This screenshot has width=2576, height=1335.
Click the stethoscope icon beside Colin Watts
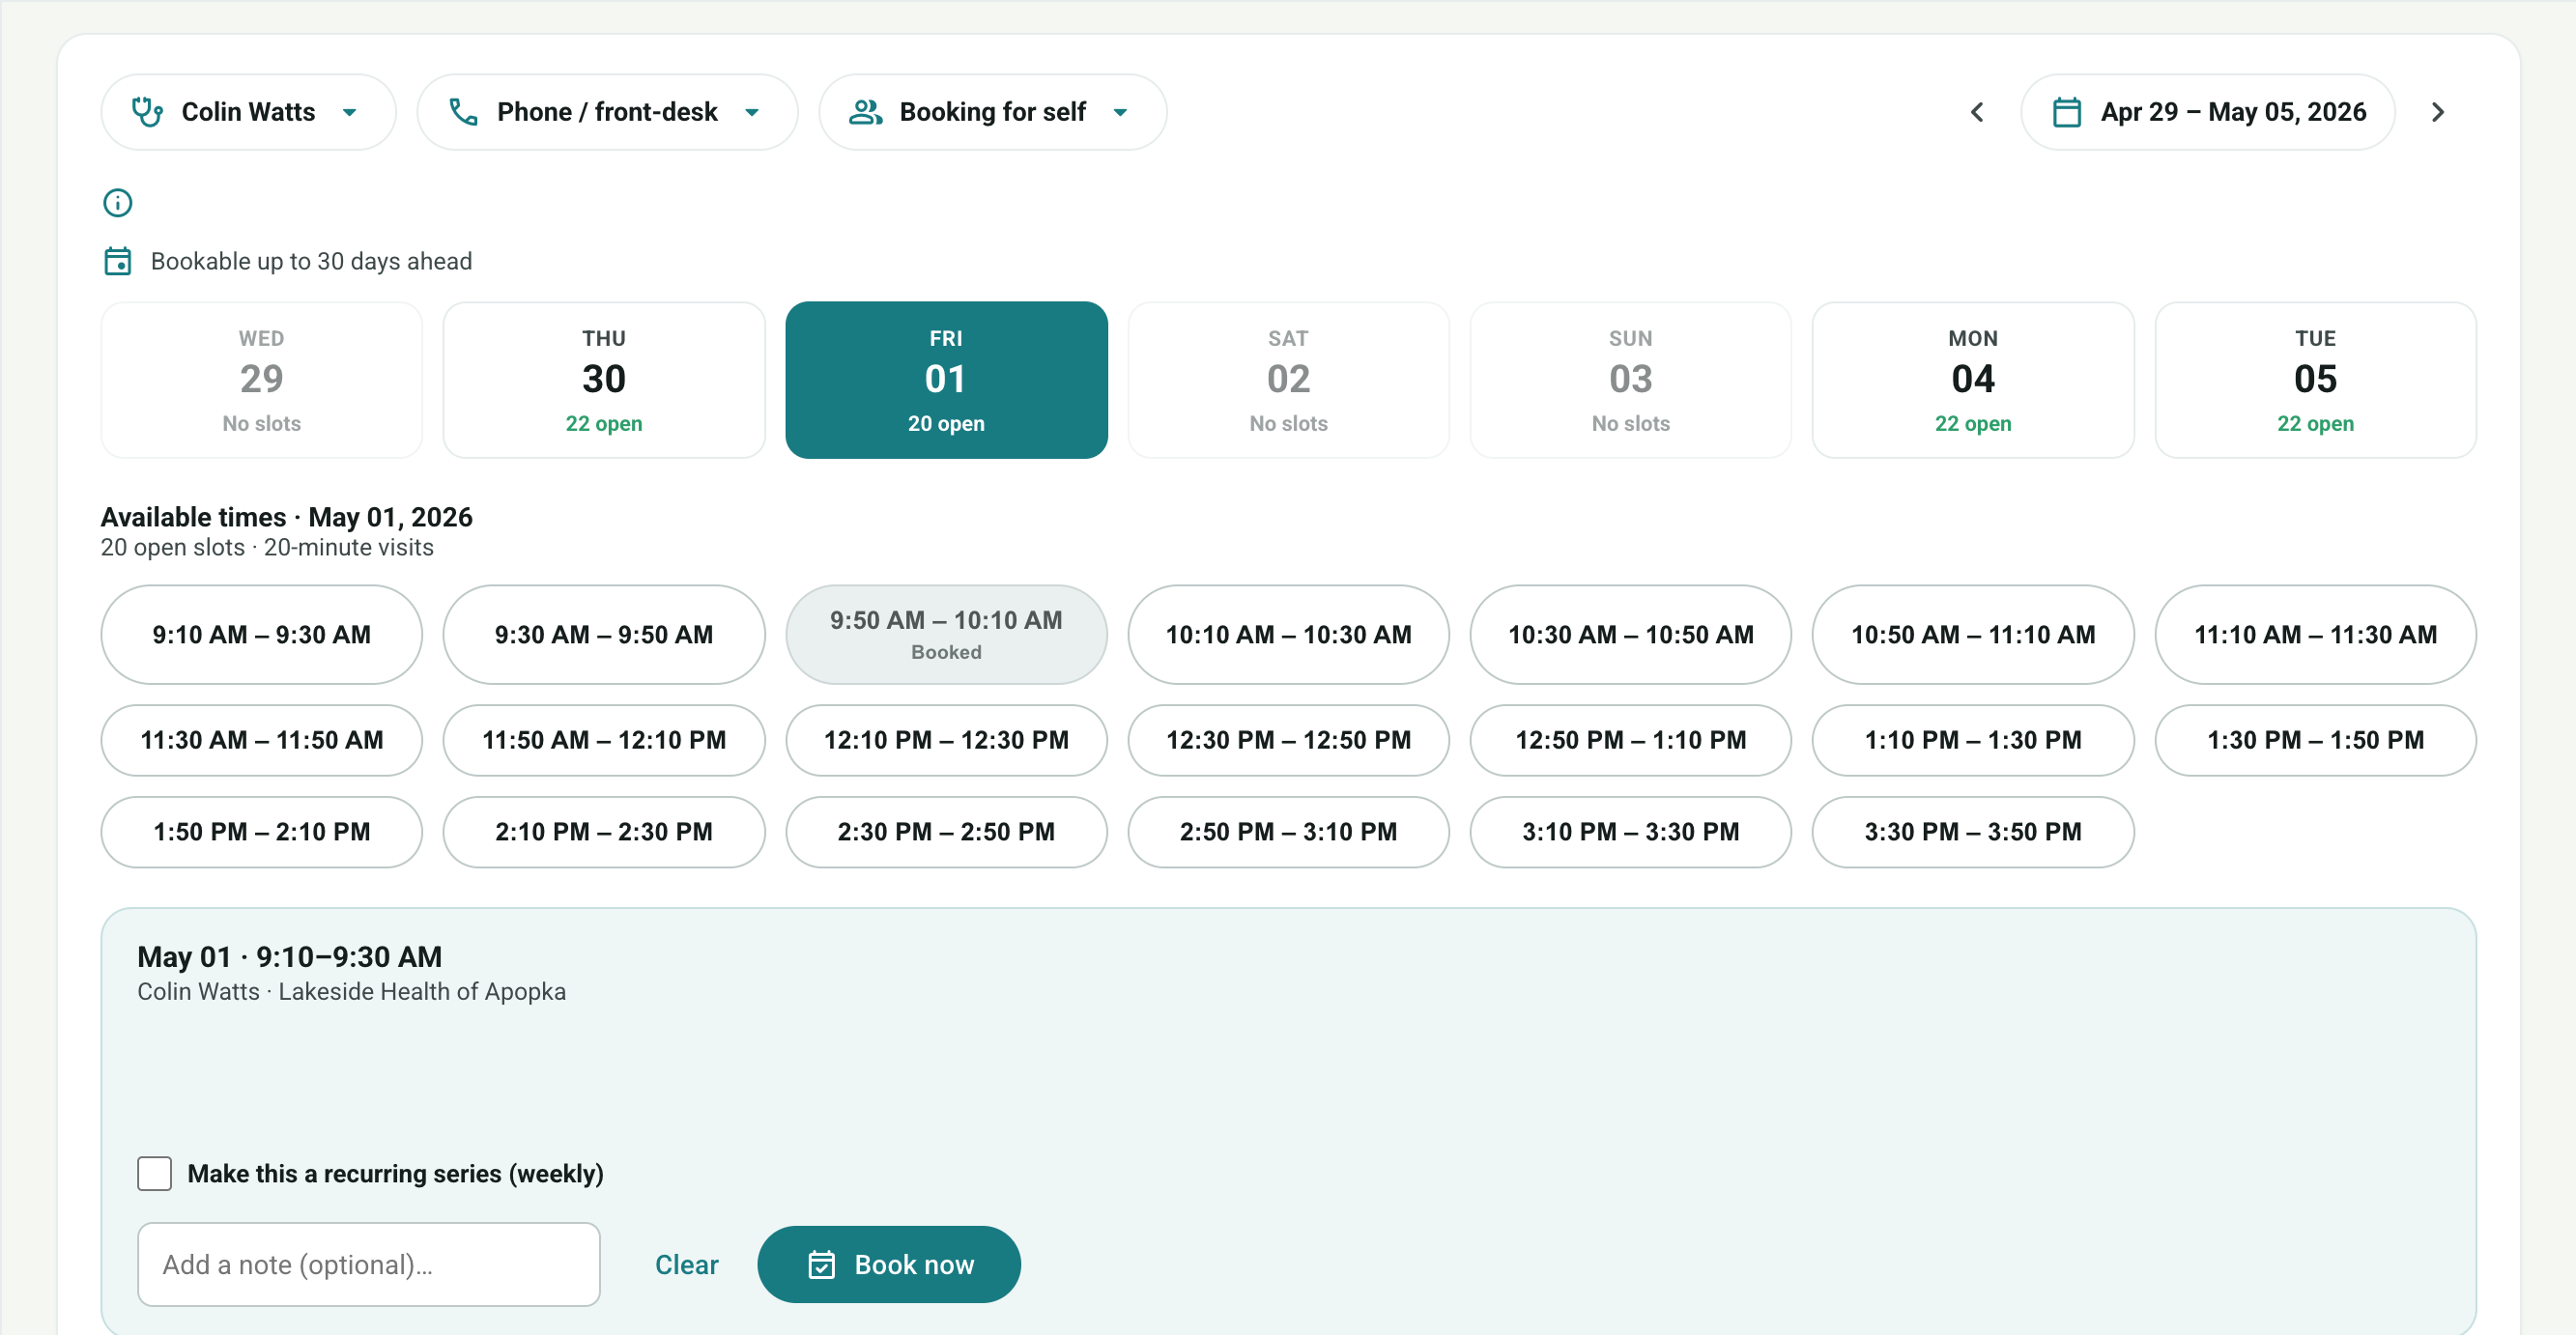click(x=147, y=112)
